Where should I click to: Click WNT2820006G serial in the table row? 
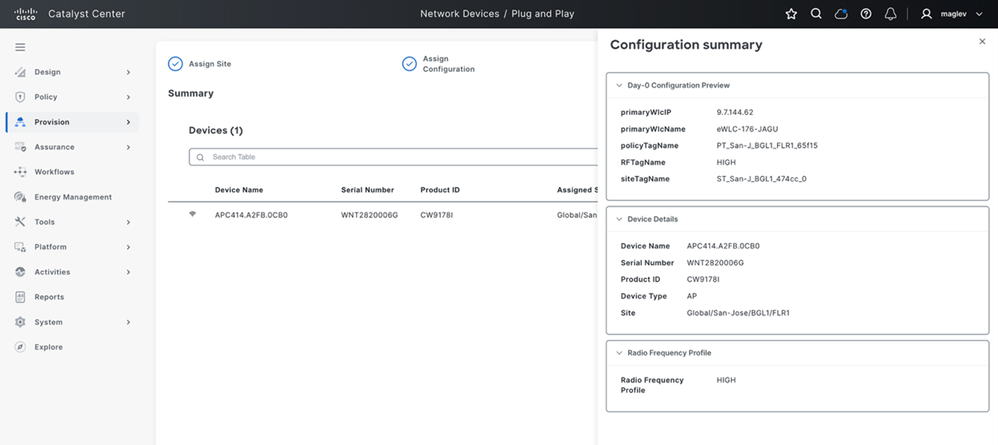pyautogui.click(x=369, y=215)
